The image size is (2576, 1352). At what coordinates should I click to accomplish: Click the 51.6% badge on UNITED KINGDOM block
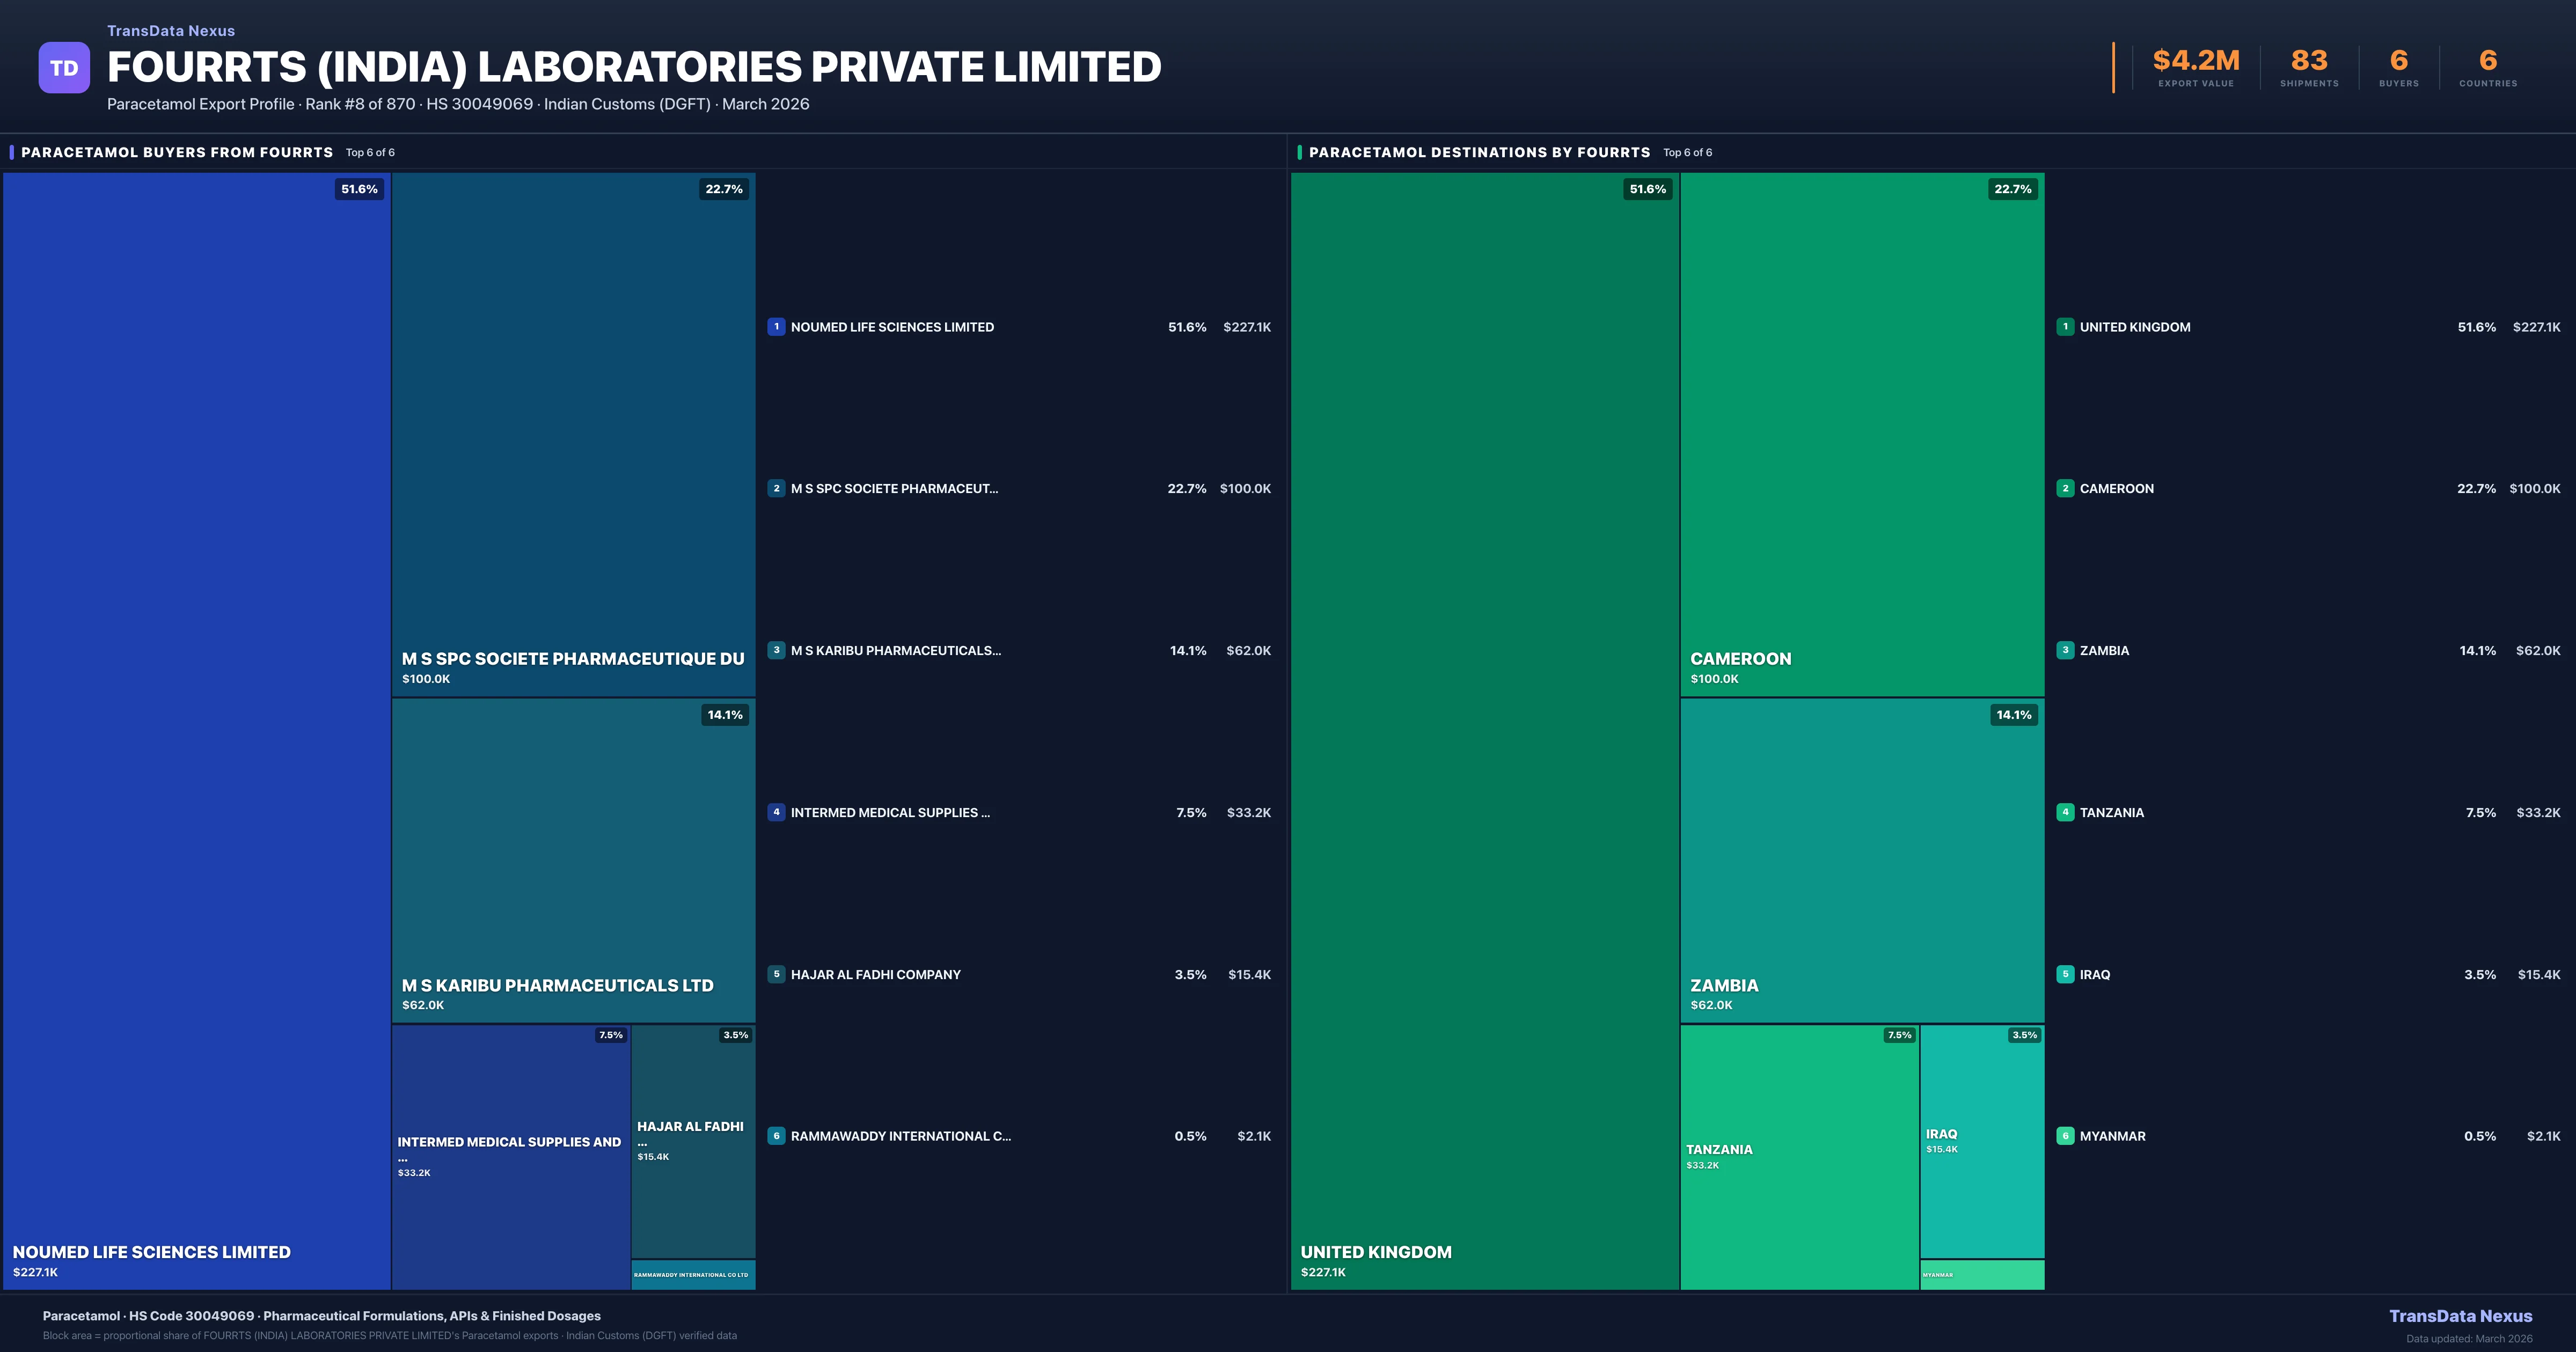pyautogui.click(x=1647, y=189)
